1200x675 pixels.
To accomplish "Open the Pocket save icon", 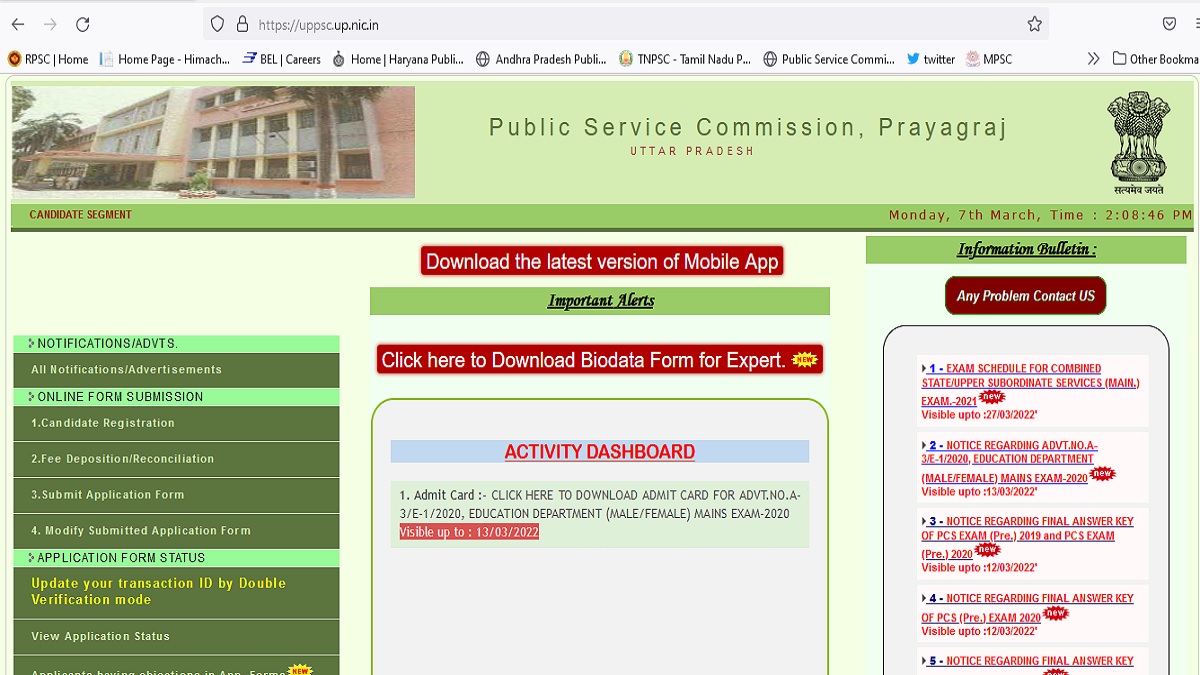I will (1169, 24).
